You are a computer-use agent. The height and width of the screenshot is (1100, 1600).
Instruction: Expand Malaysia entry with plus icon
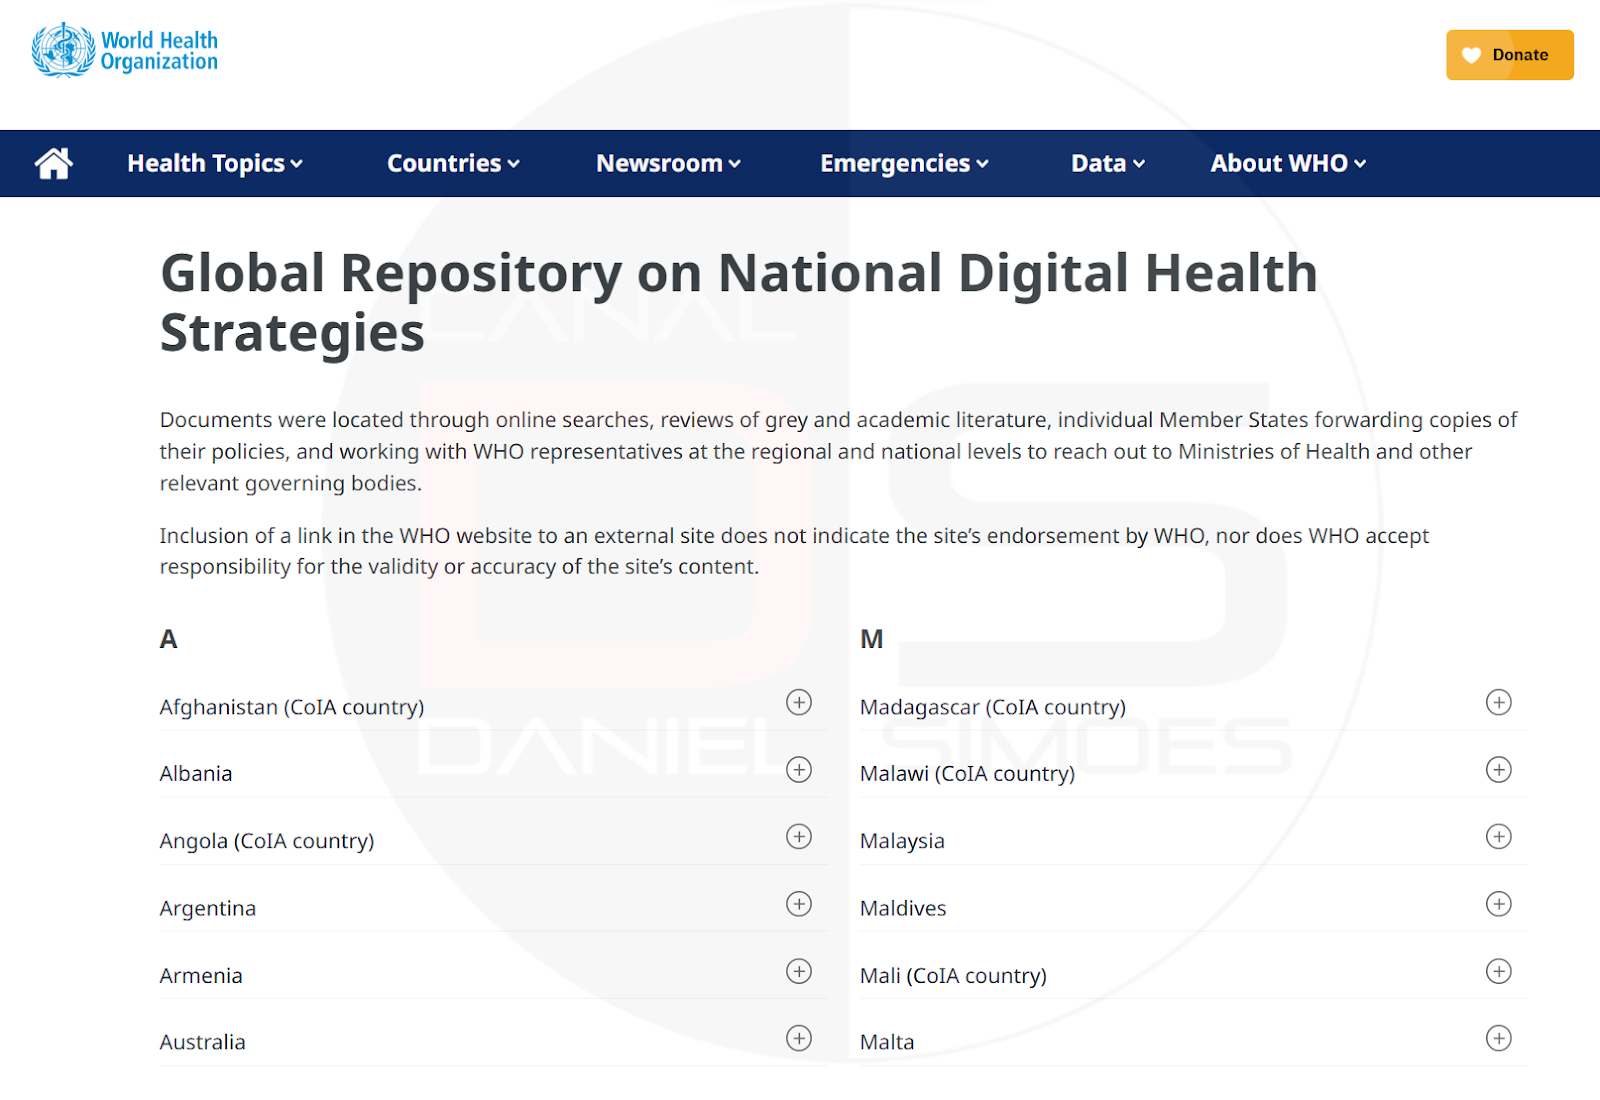[1498, 836]
